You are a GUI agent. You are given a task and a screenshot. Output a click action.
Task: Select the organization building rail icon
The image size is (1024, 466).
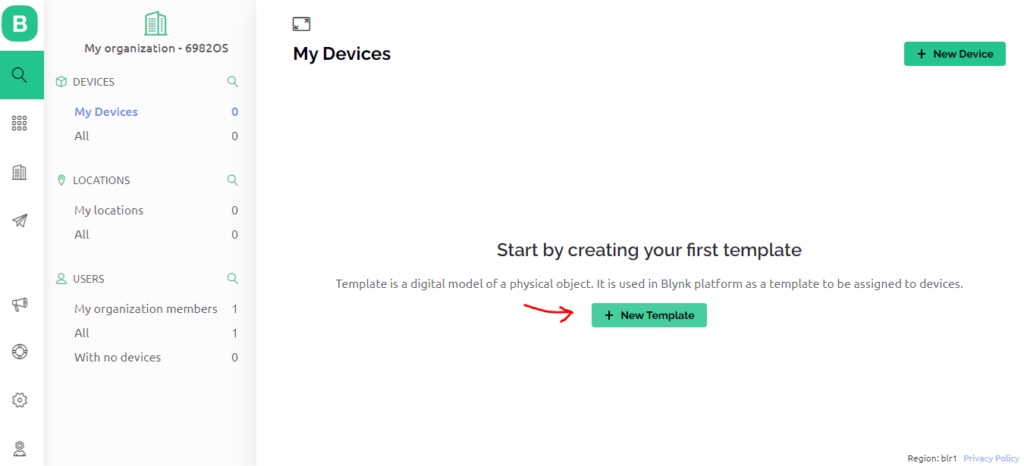pos(20,172)
